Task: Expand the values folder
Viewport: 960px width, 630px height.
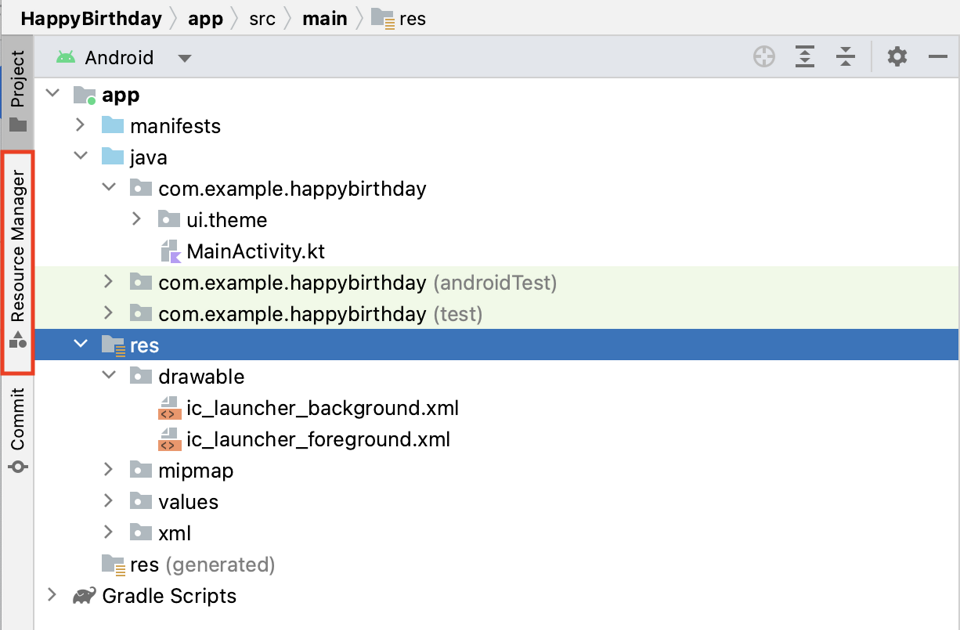Action: [109, 501]
